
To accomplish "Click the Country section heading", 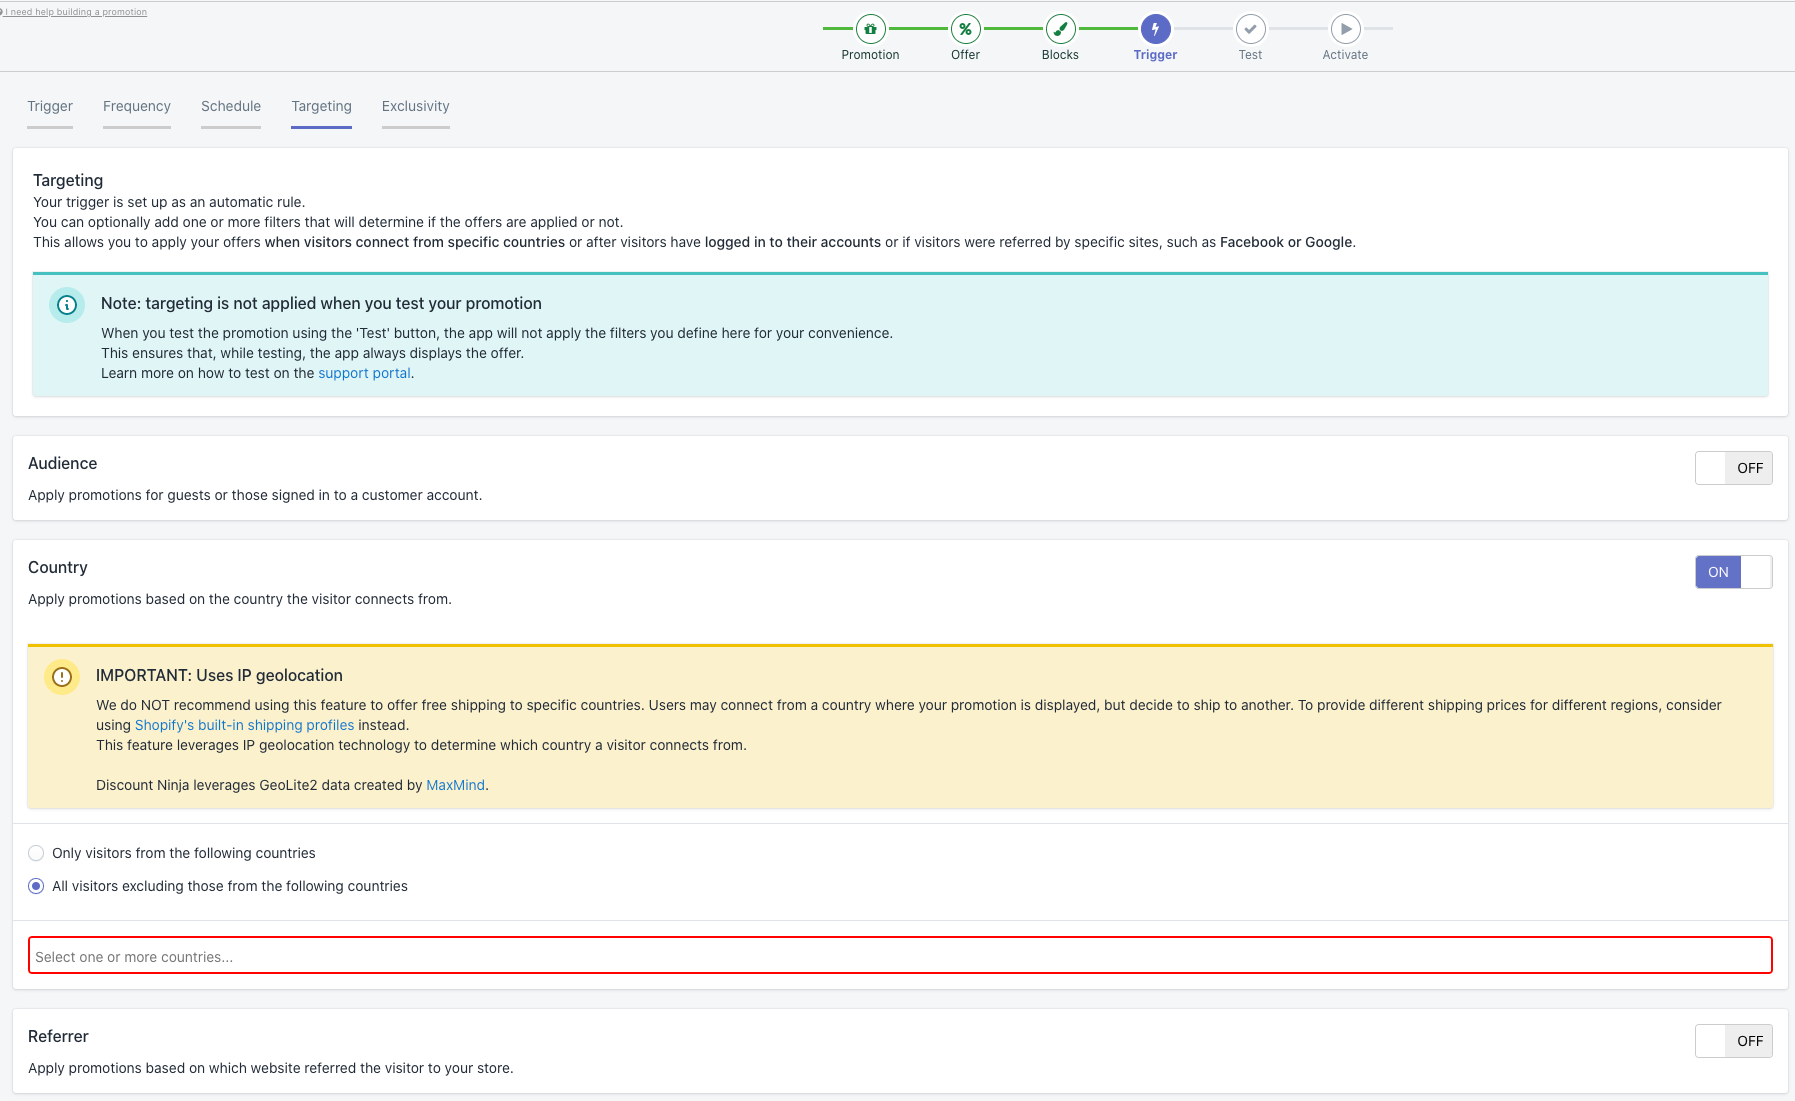I will tap(58, 567).
